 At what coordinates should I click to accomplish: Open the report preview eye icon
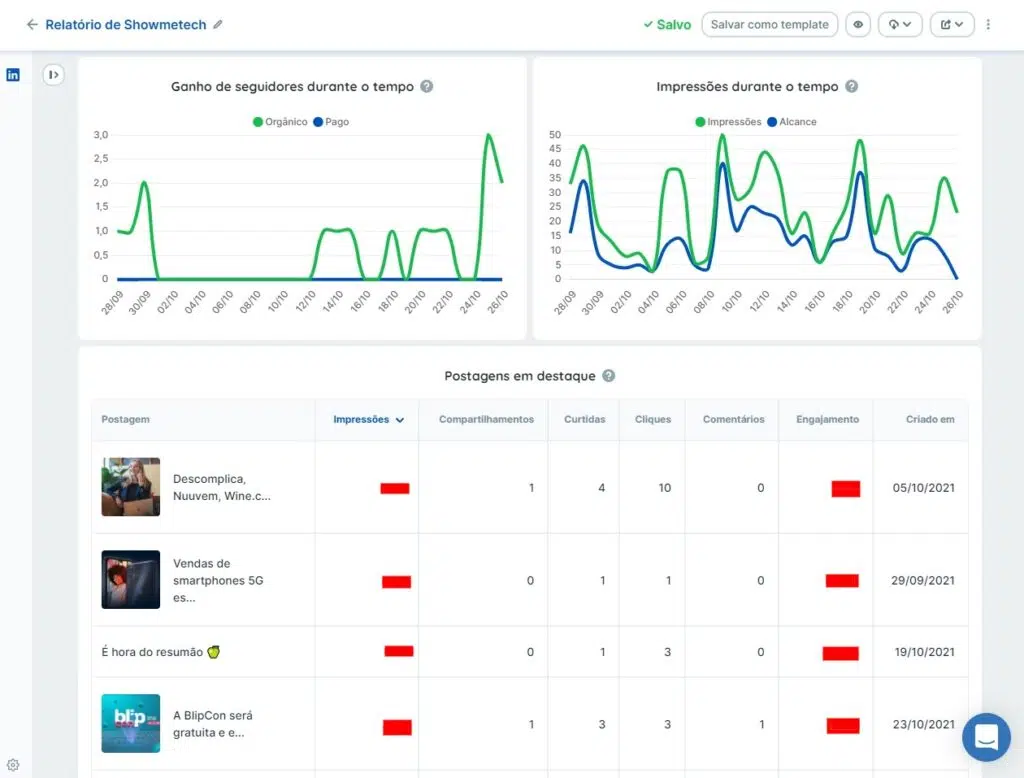858,24
